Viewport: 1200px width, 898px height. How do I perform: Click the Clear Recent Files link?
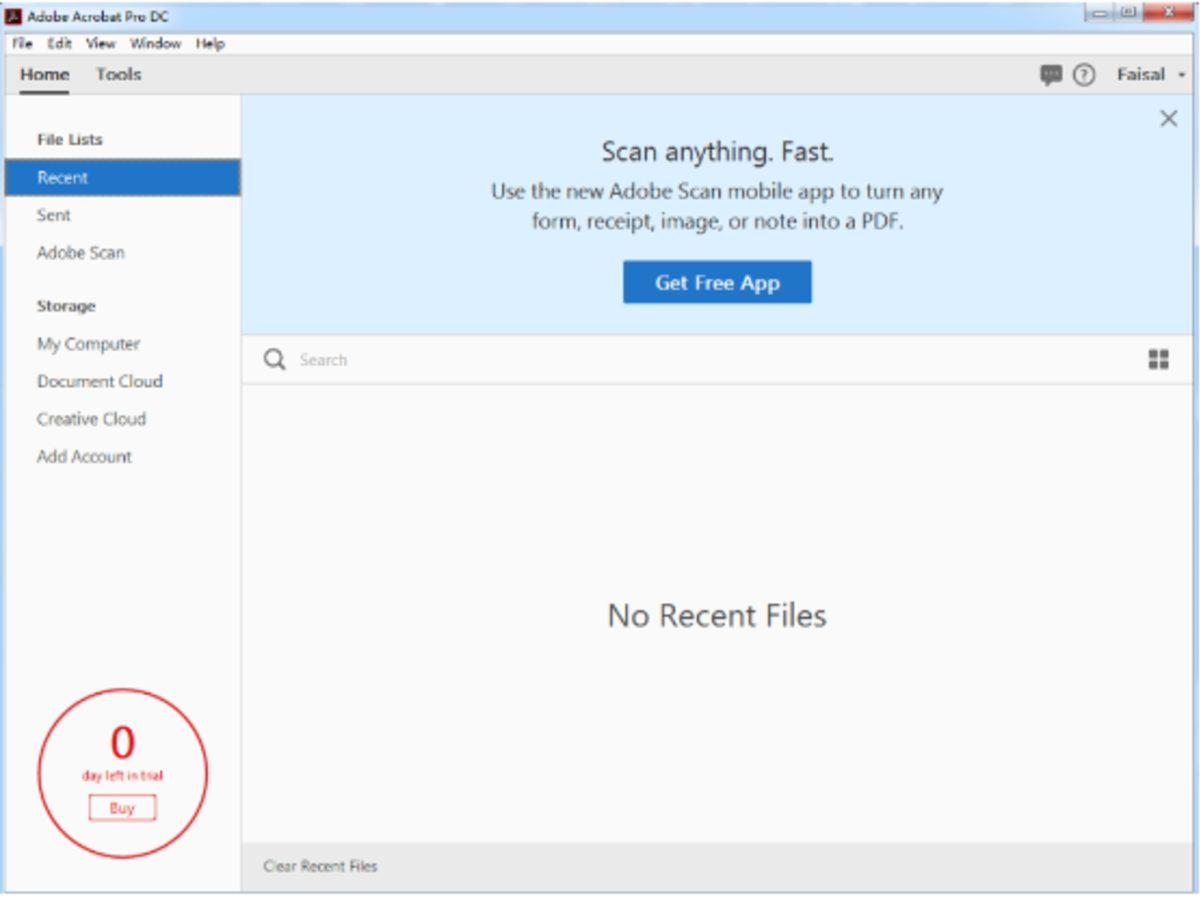click(321, 866)
